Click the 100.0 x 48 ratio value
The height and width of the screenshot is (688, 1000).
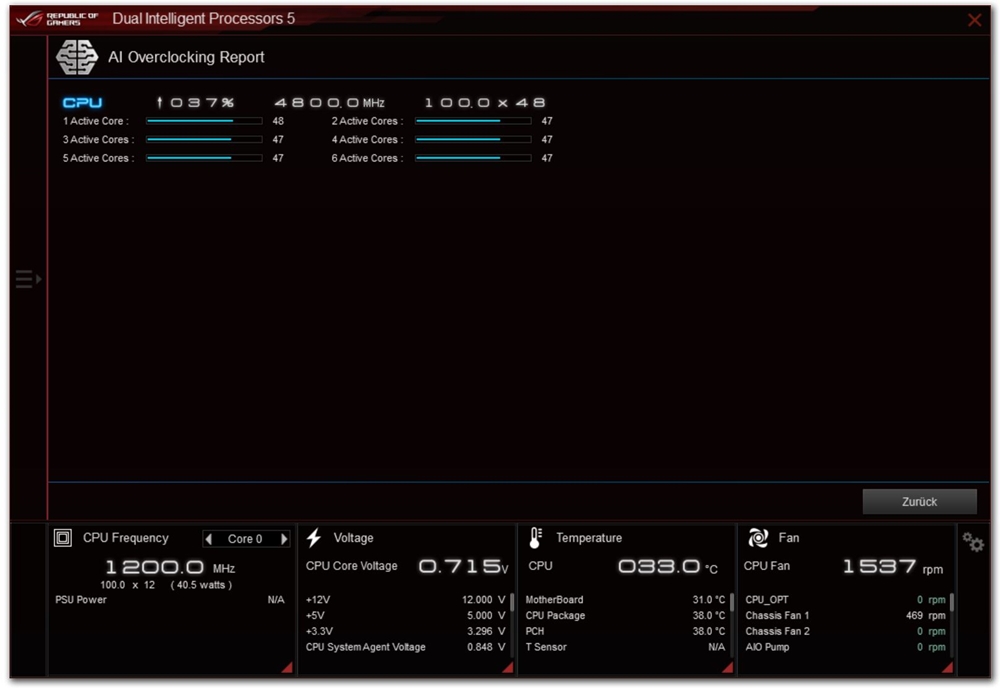point(485,103)
